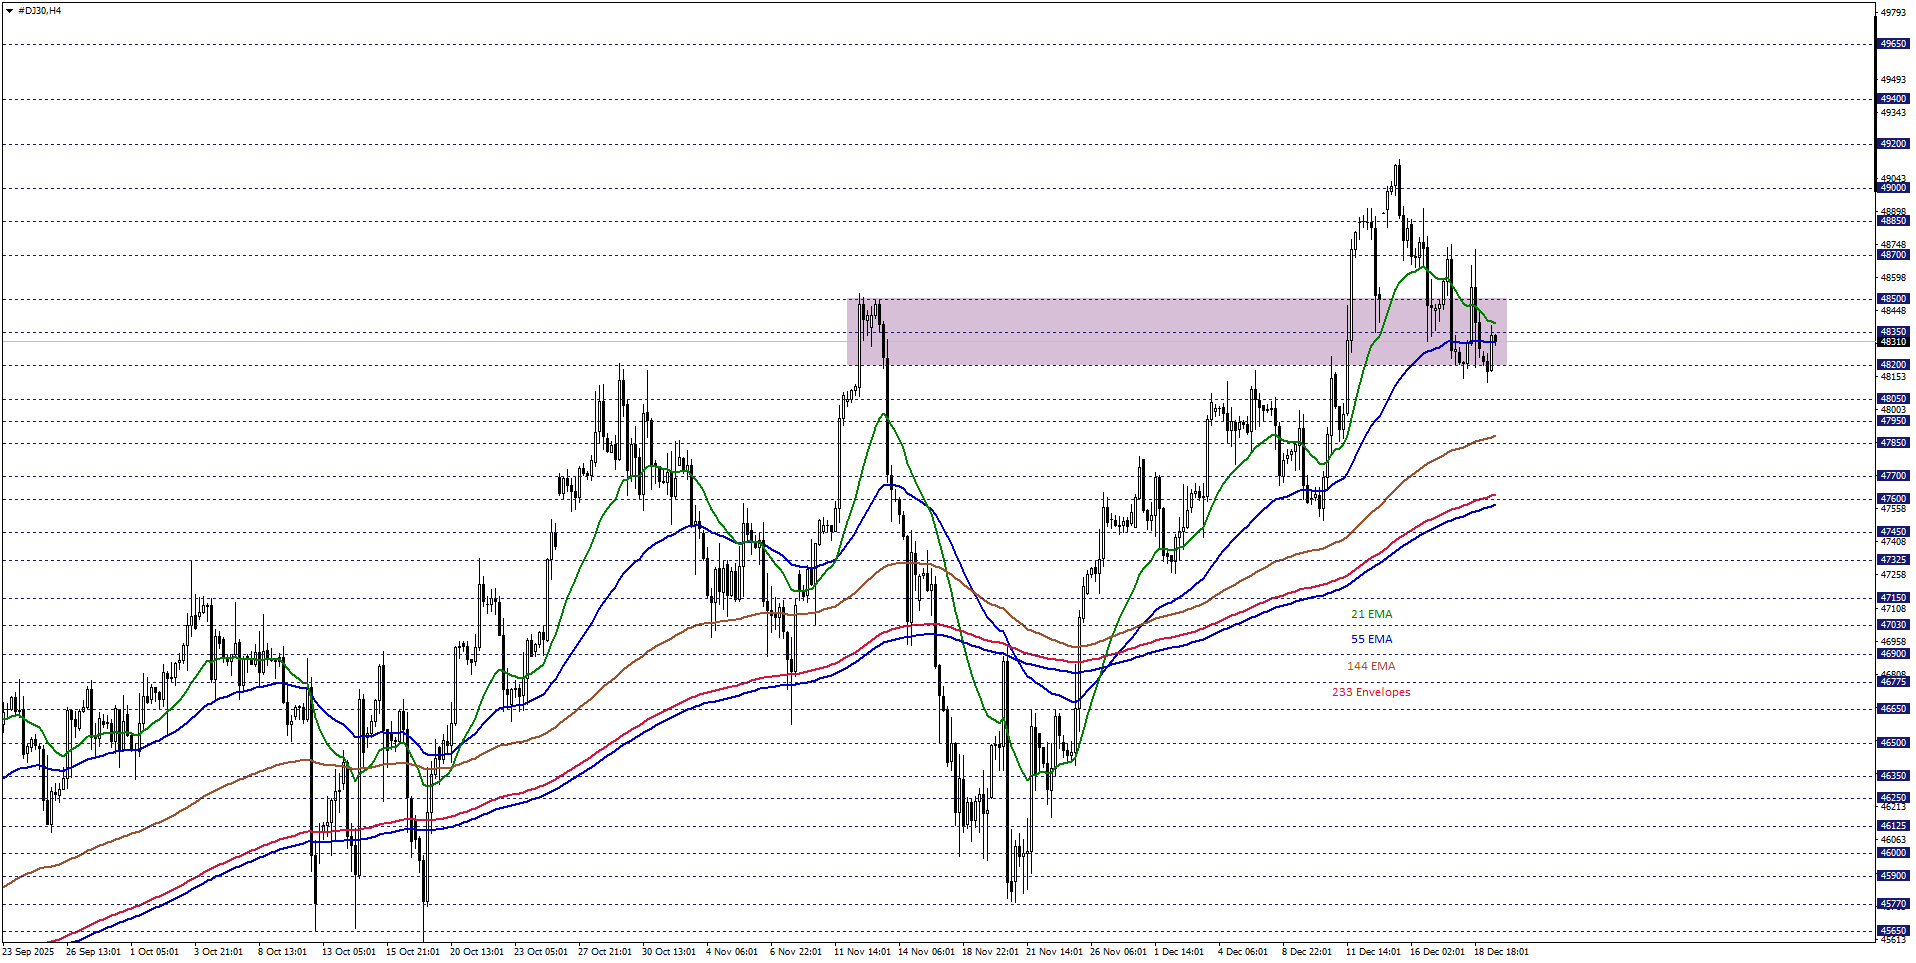Click the 21 Nov 14:01 time label
The width and height of the screenshot is (1916, 963).
pyautogui.click(x=1054, y=952)
